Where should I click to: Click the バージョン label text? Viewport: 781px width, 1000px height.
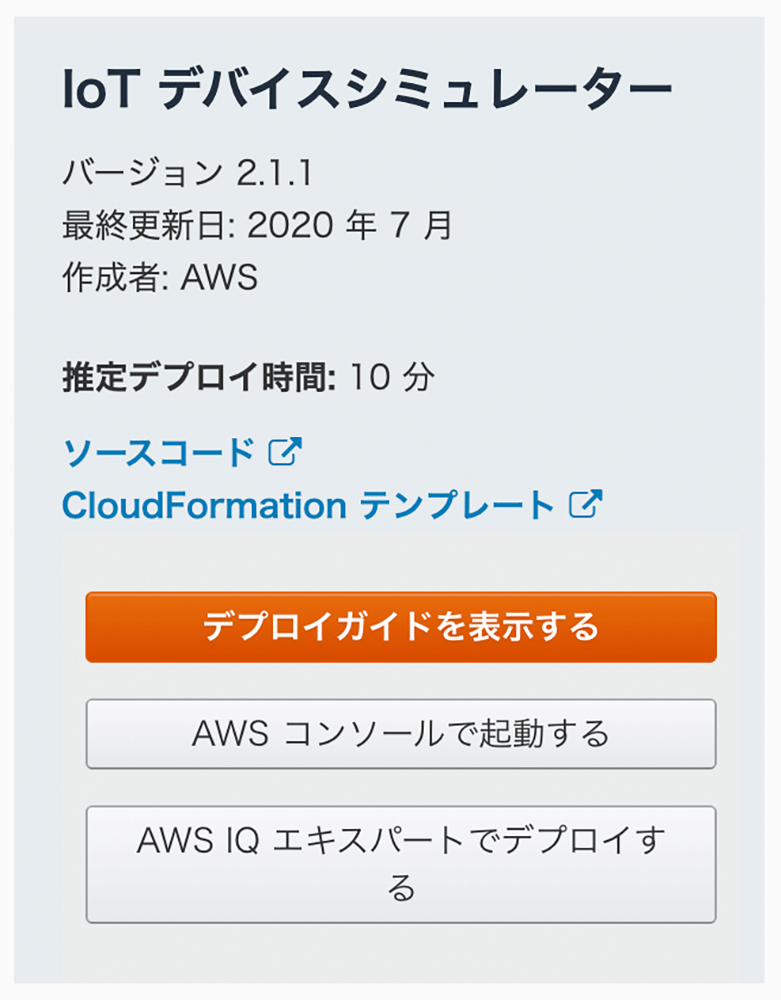[x=142, y=173]
